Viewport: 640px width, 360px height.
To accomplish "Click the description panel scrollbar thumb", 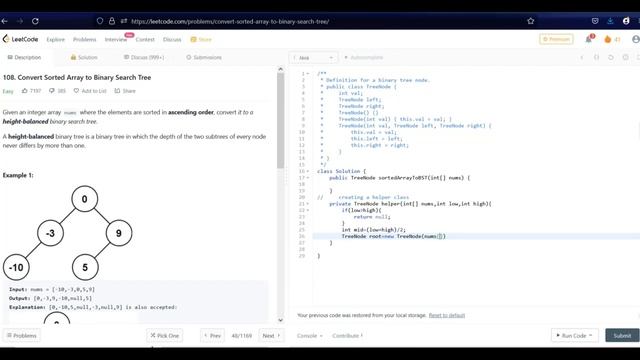I will coord(280,120).
